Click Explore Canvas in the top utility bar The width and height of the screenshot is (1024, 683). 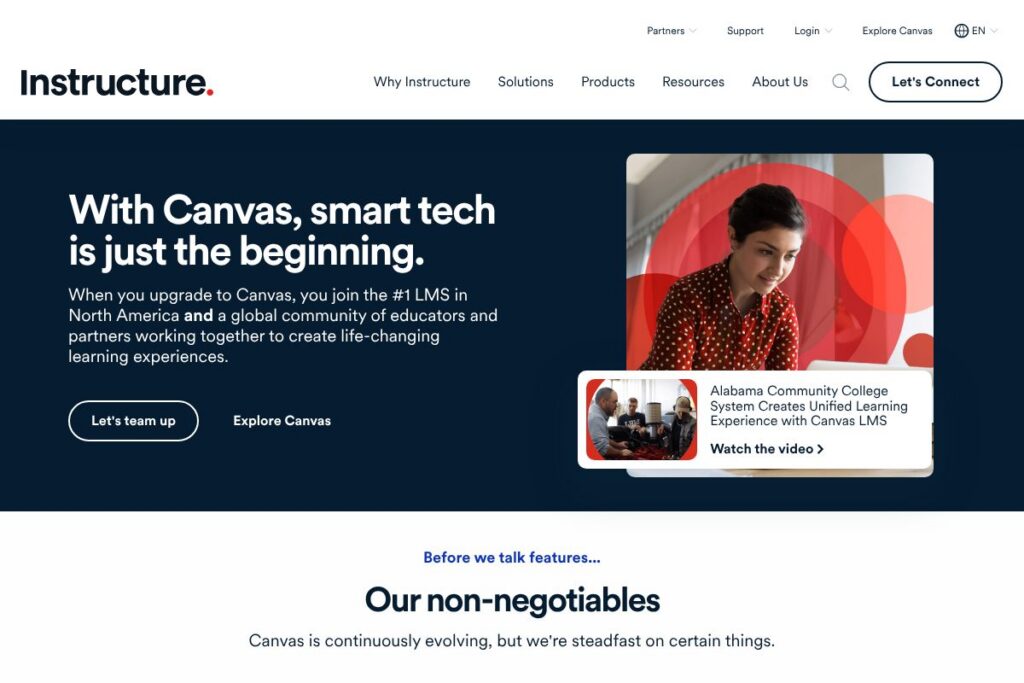pos(897,31)
